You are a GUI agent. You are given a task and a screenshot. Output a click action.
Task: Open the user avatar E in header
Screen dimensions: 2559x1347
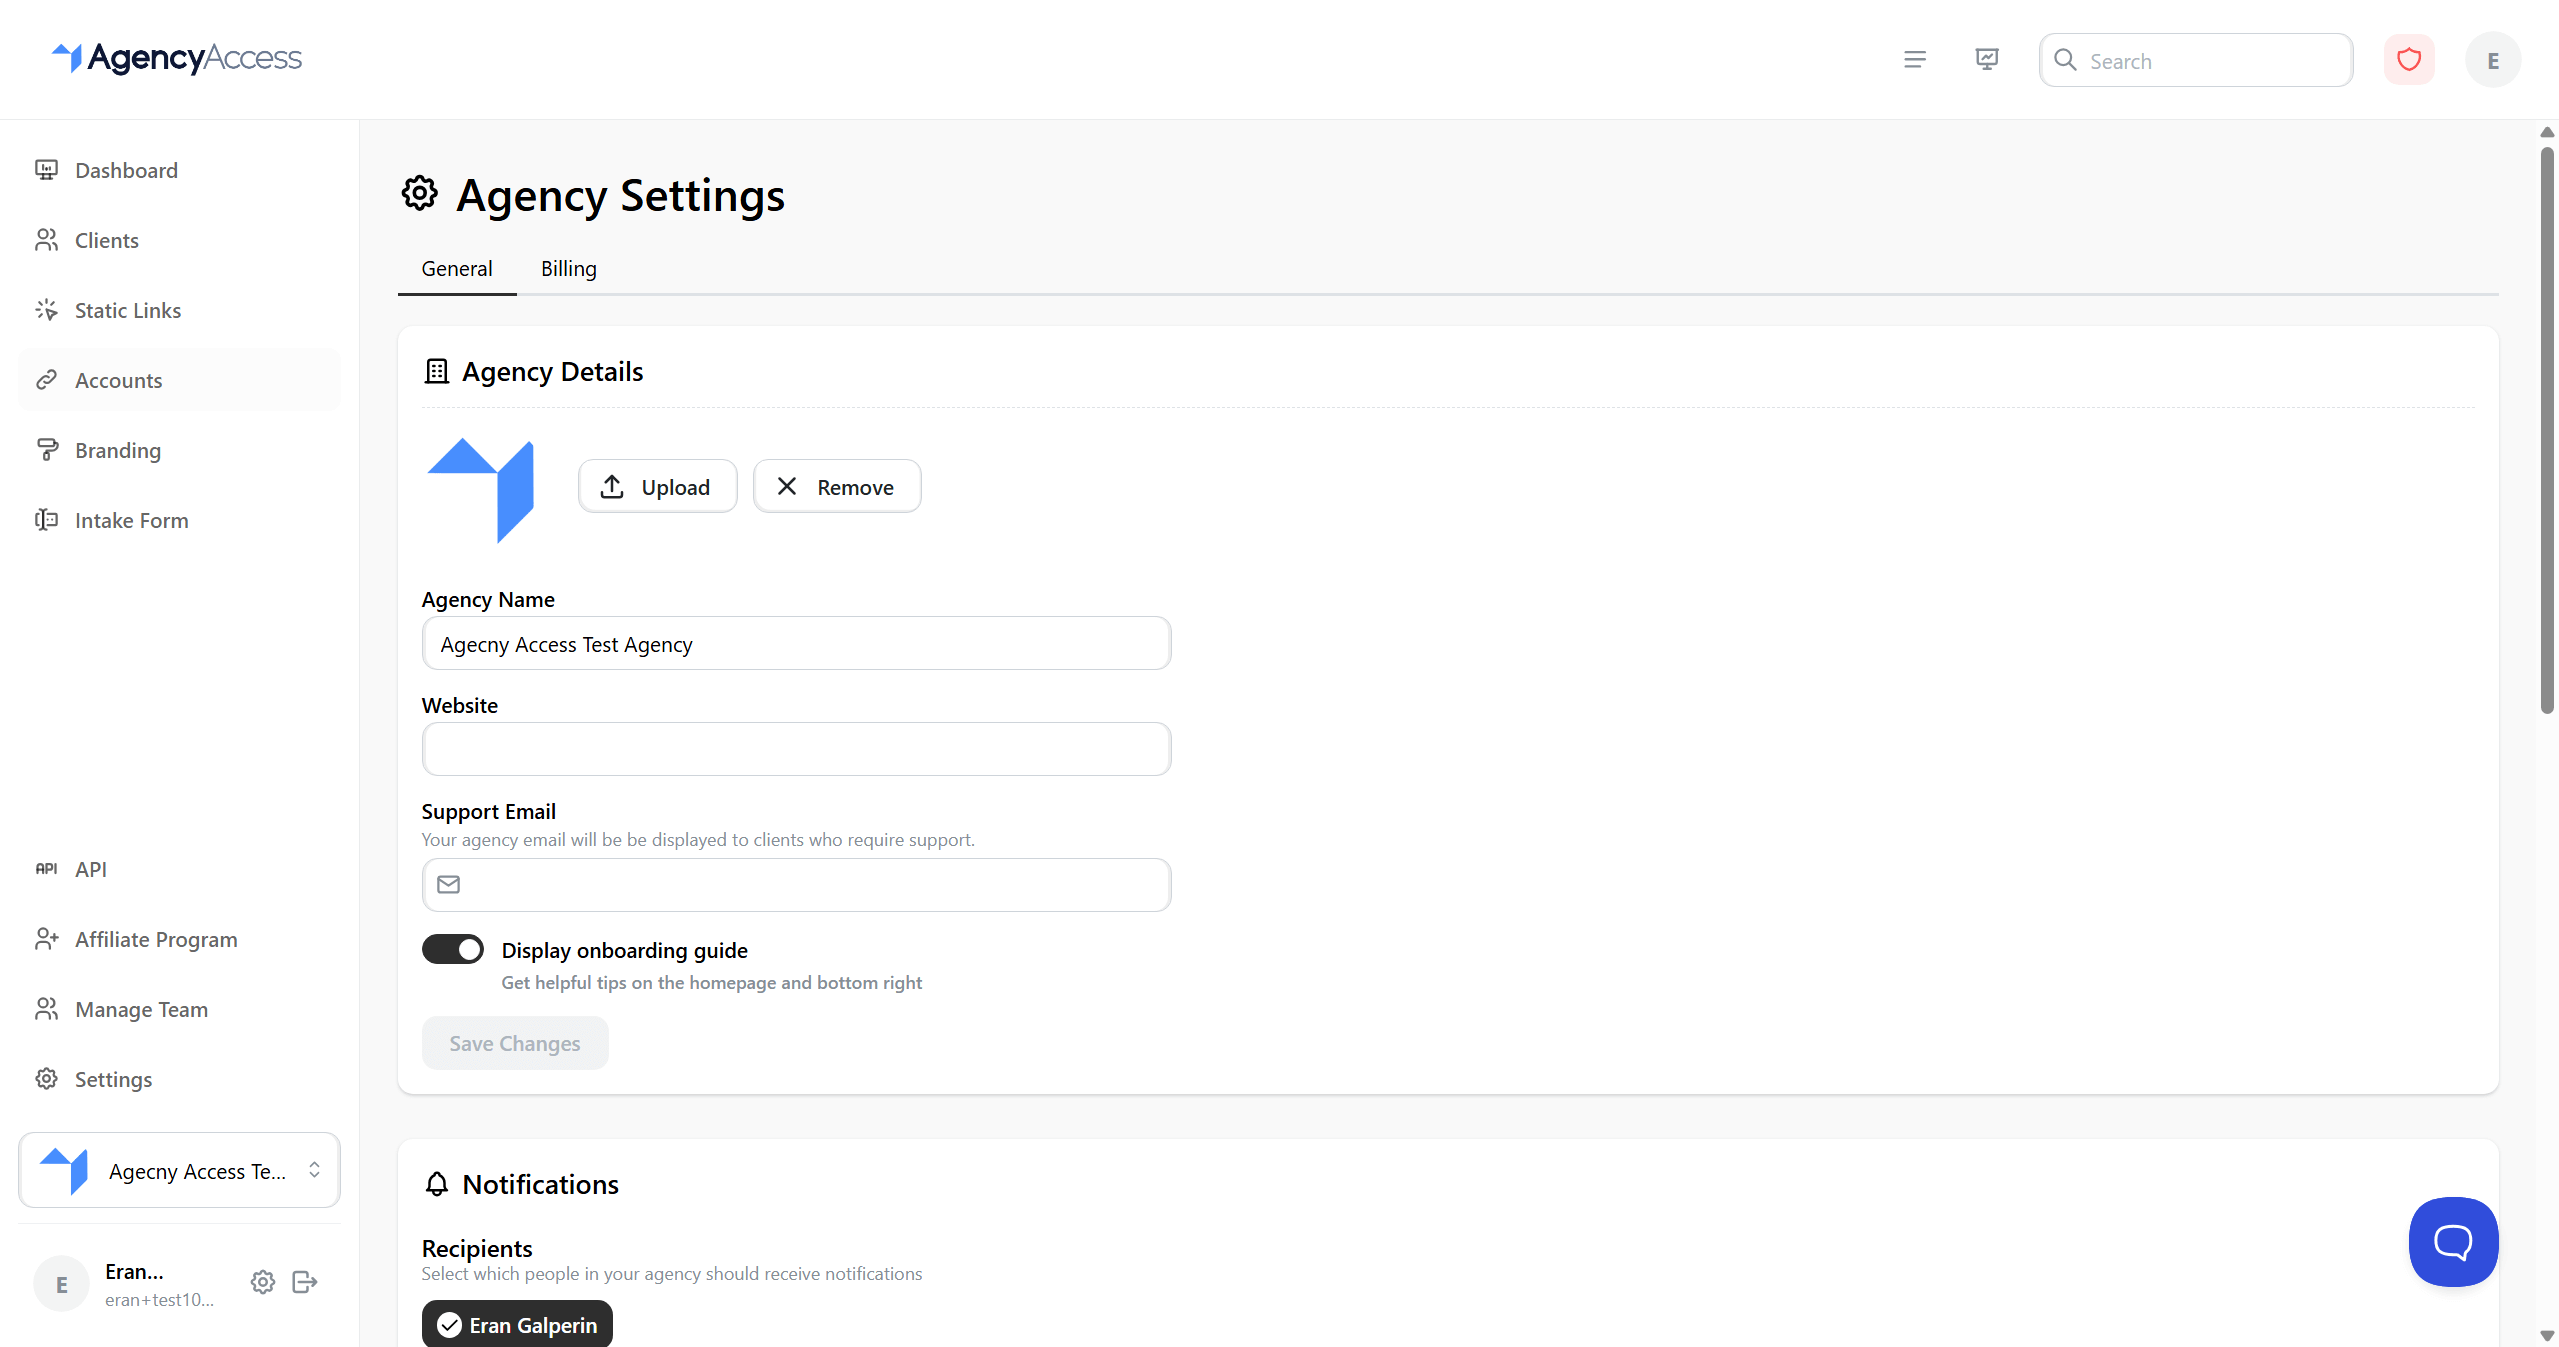tap(2492, 60)
